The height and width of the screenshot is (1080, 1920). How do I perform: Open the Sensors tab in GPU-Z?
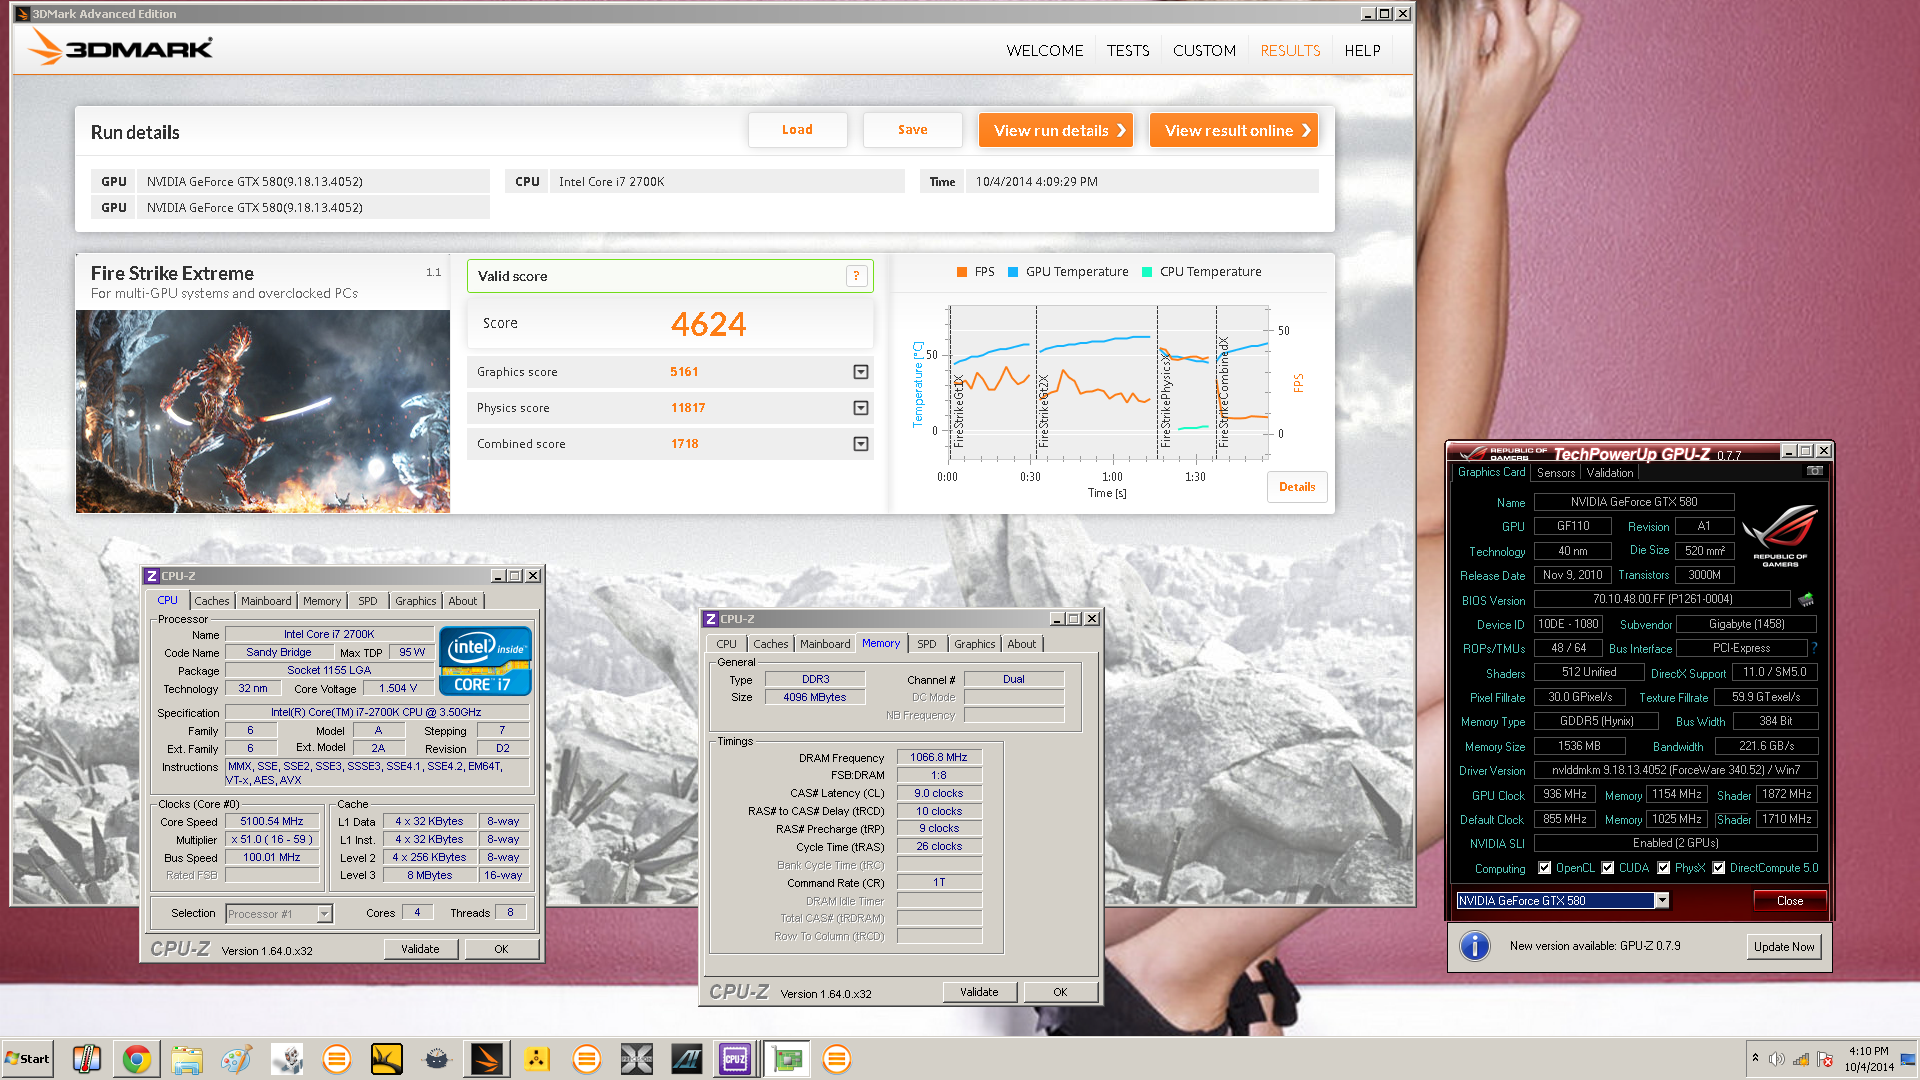(1555, 473)
